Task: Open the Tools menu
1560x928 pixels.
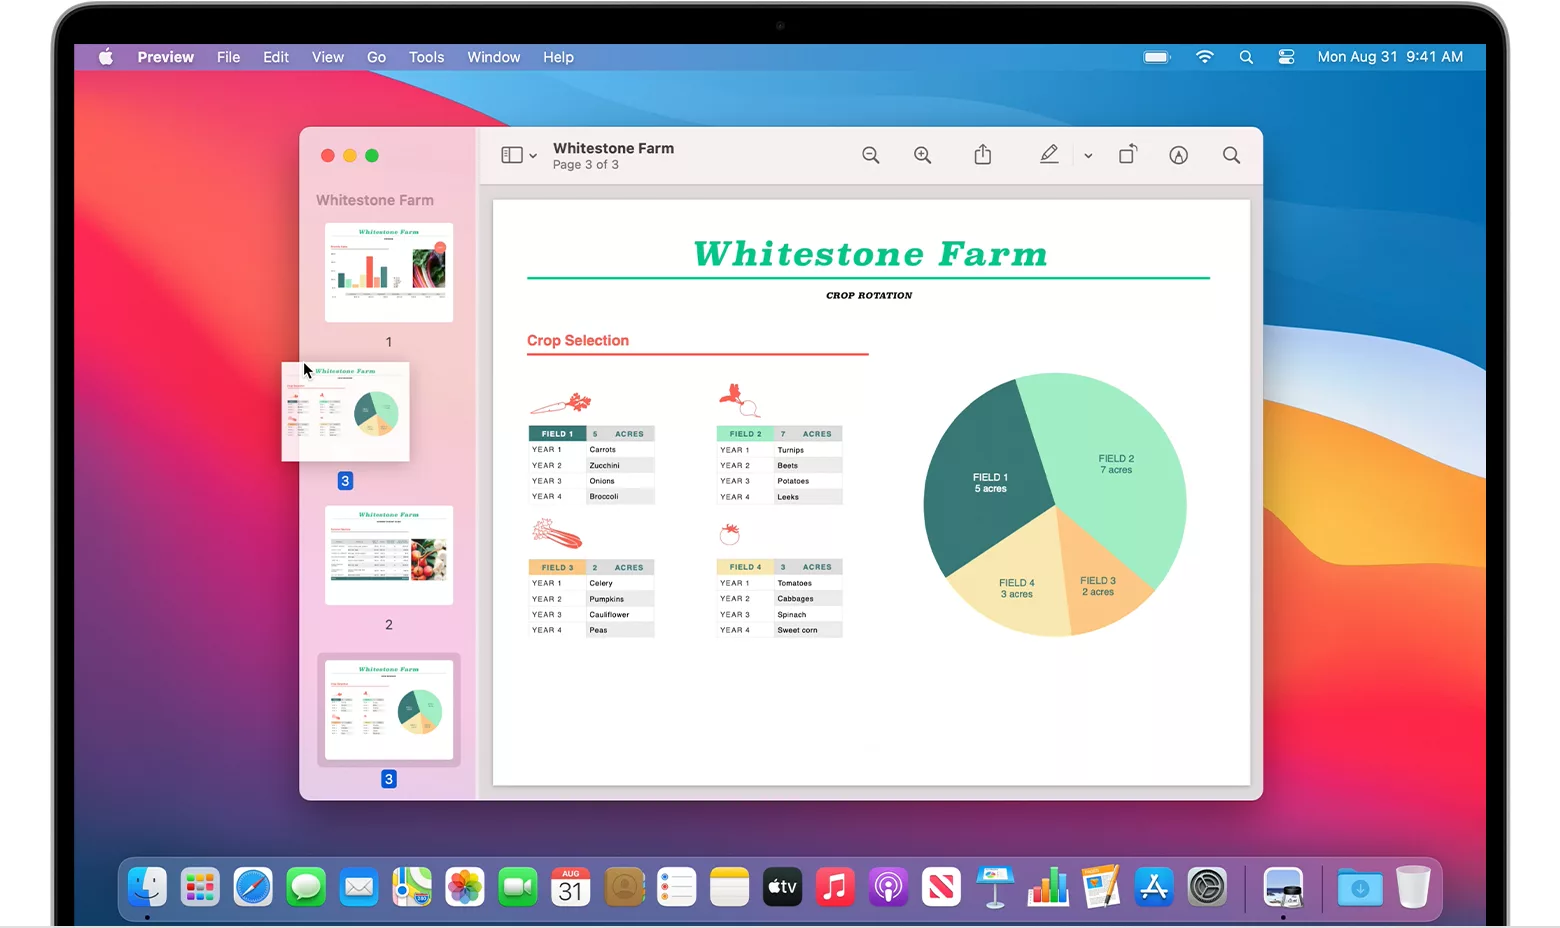Action: pos(426,57)
